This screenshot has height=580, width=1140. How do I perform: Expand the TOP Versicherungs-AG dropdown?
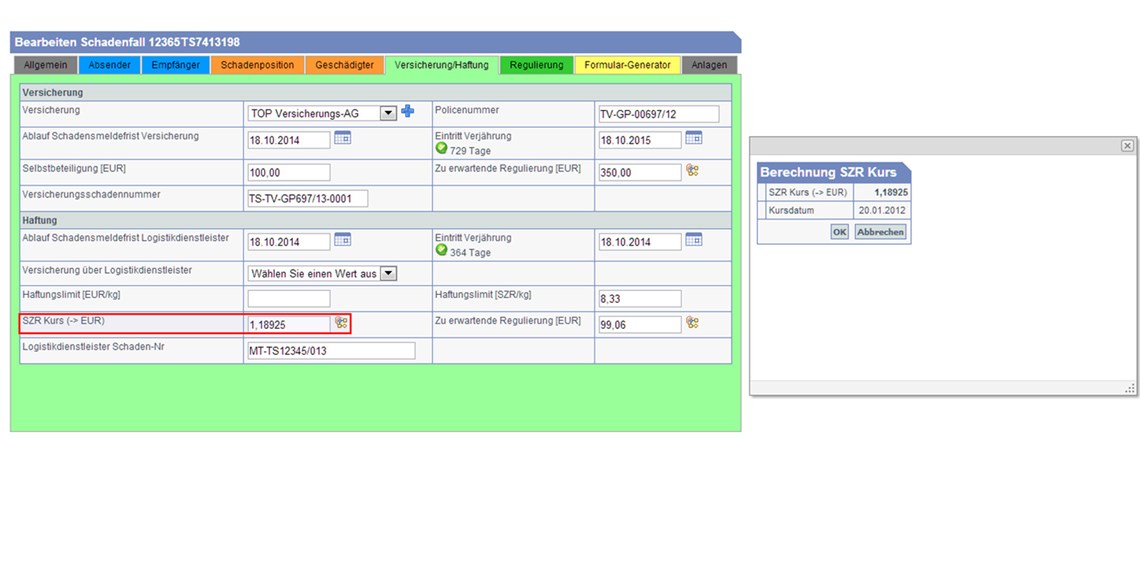click(x=389, y=113)
